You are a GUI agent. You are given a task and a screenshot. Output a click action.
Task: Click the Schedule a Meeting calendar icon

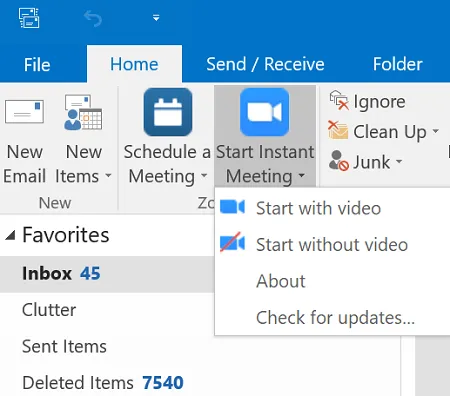pos(168,112)
